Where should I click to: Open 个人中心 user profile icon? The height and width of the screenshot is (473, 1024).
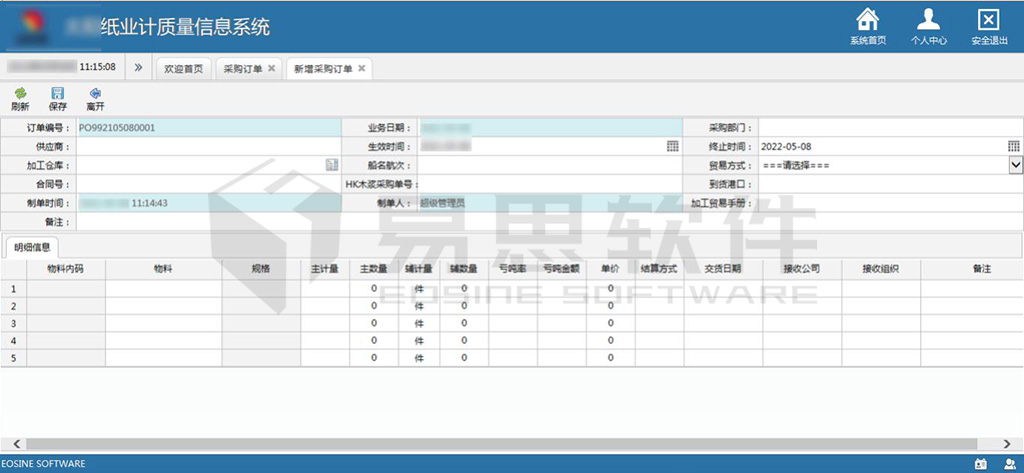[x=928, y=20]
